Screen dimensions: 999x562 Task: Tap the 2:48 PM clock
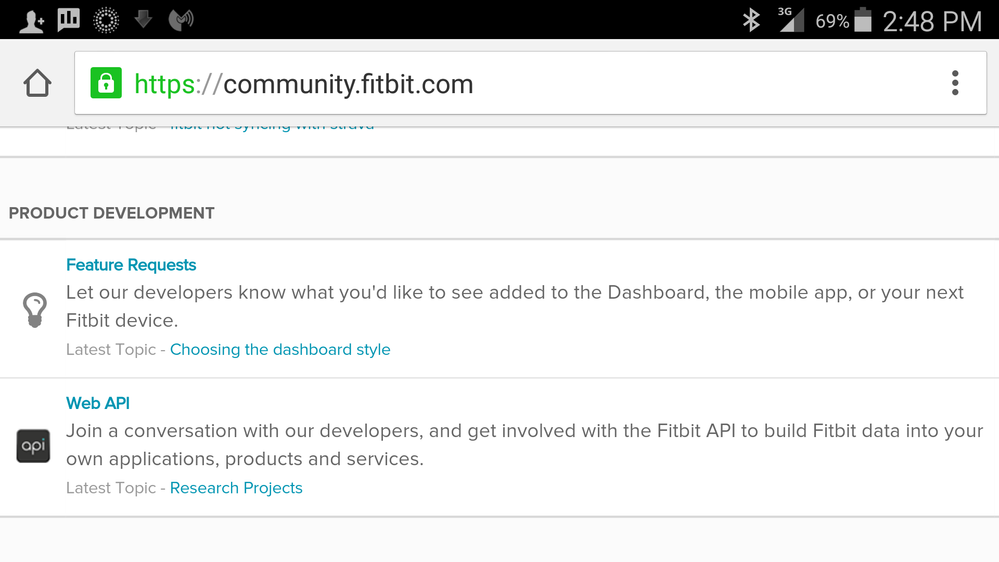tap(932, 21)
